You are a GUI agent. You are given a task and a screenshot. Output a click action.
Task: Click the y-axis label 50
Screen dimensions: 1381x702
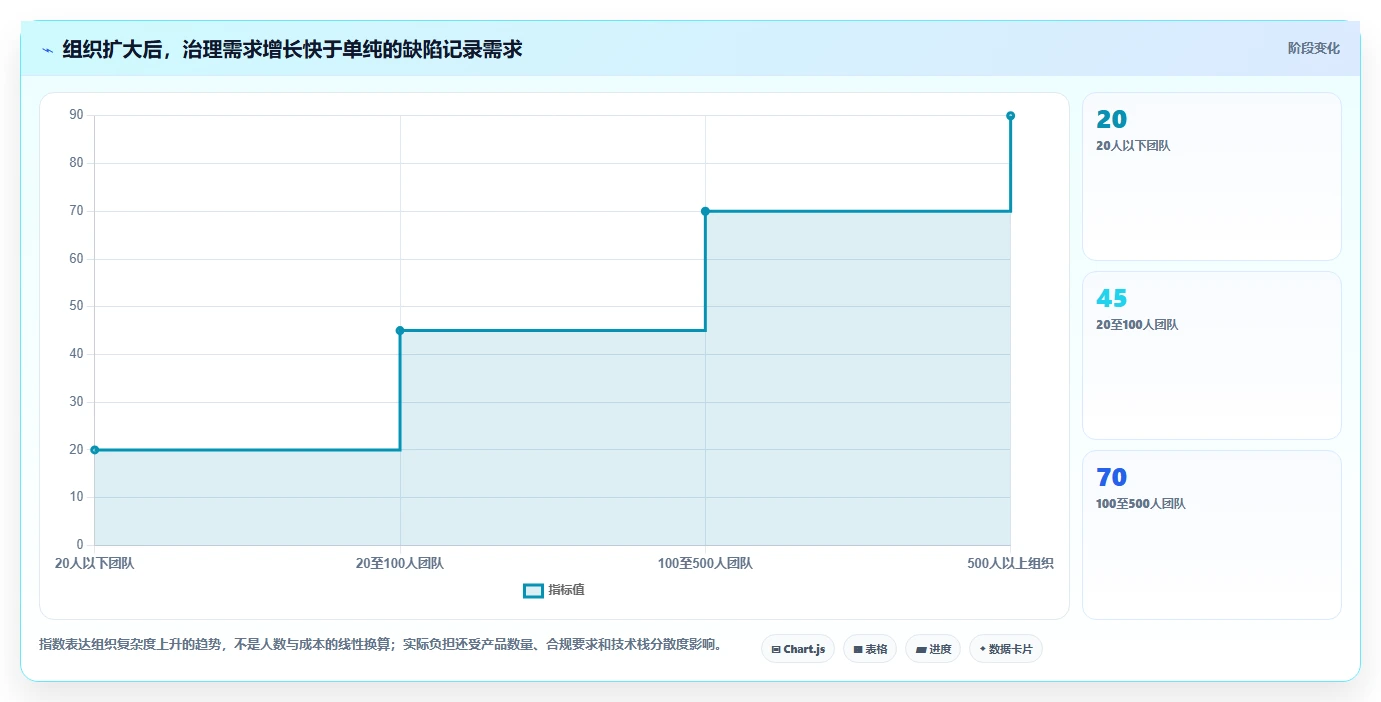coord(76,306)
